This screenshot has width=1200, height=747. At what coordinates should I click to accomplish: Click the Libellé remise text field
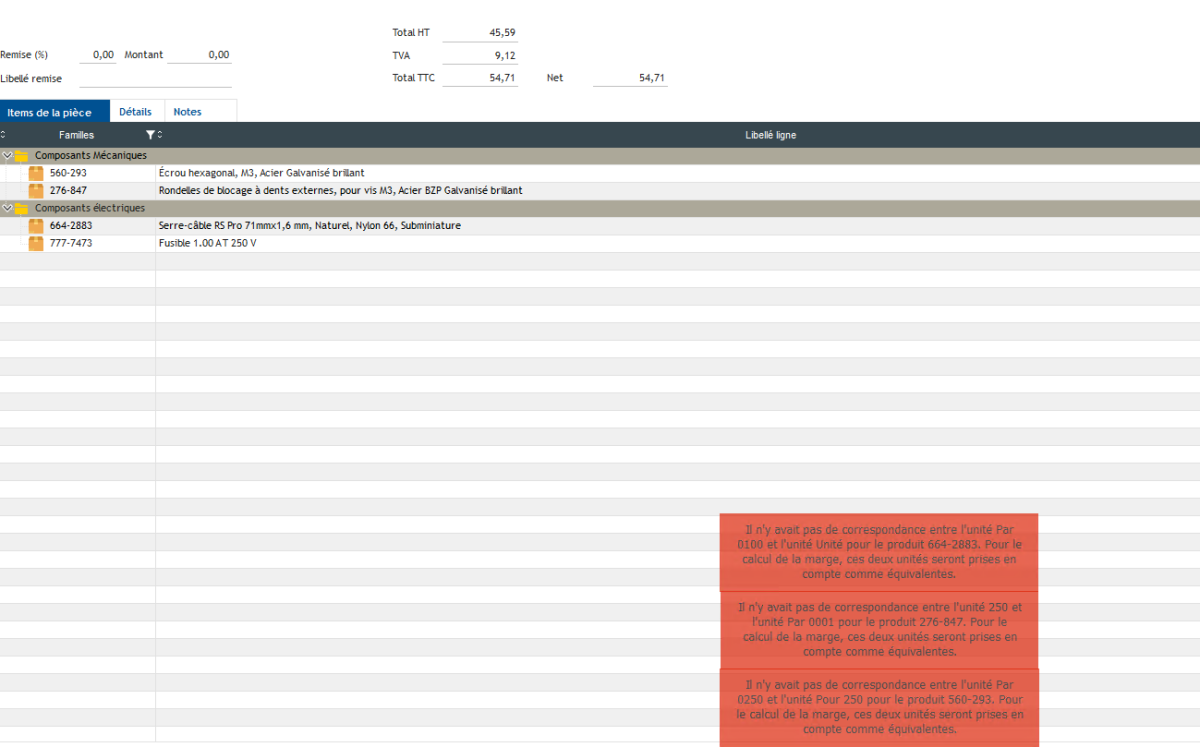[155, 78]
